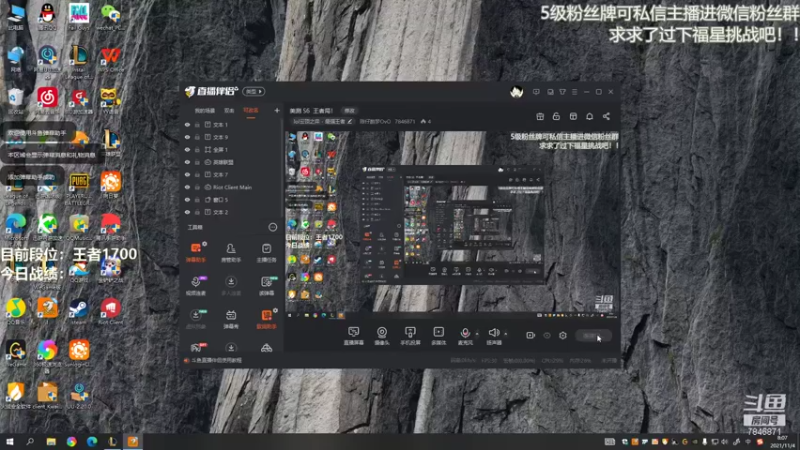Viewport: 800px width, 450px height.
Task: Hide the 文本 9 layer
Action: (187, 137)
